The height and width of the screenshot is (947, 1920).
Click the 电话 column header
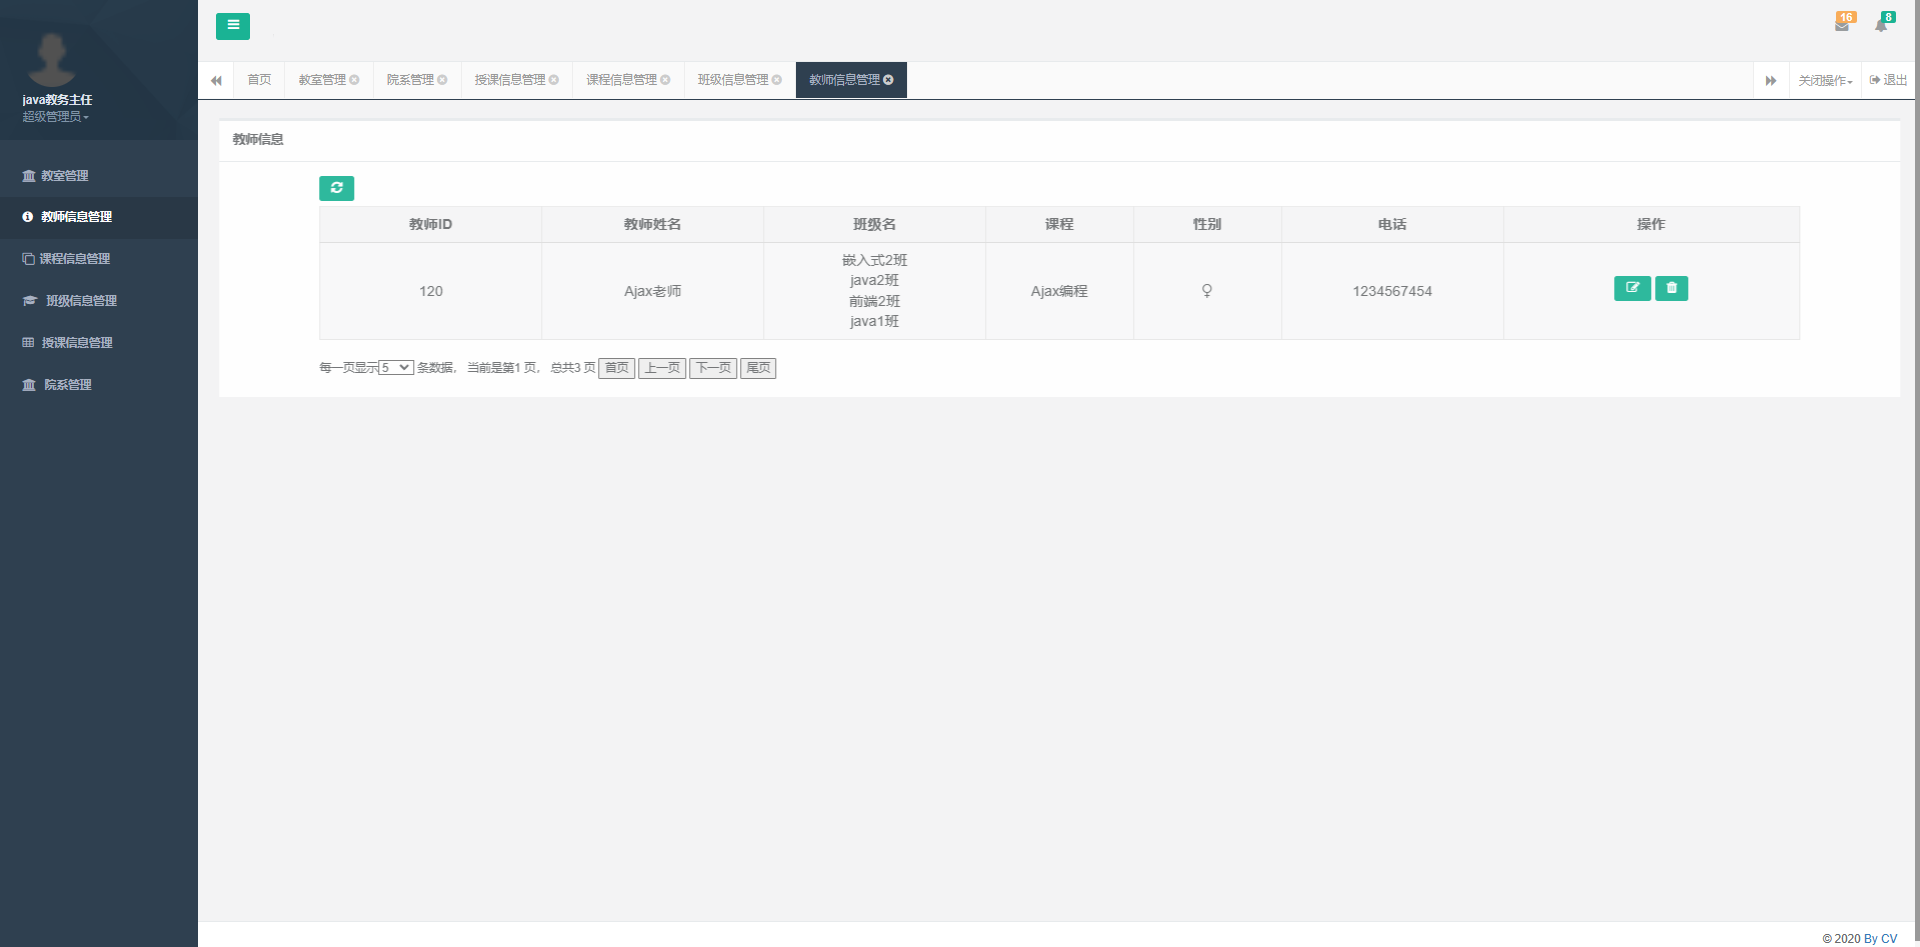[1393, 225]
